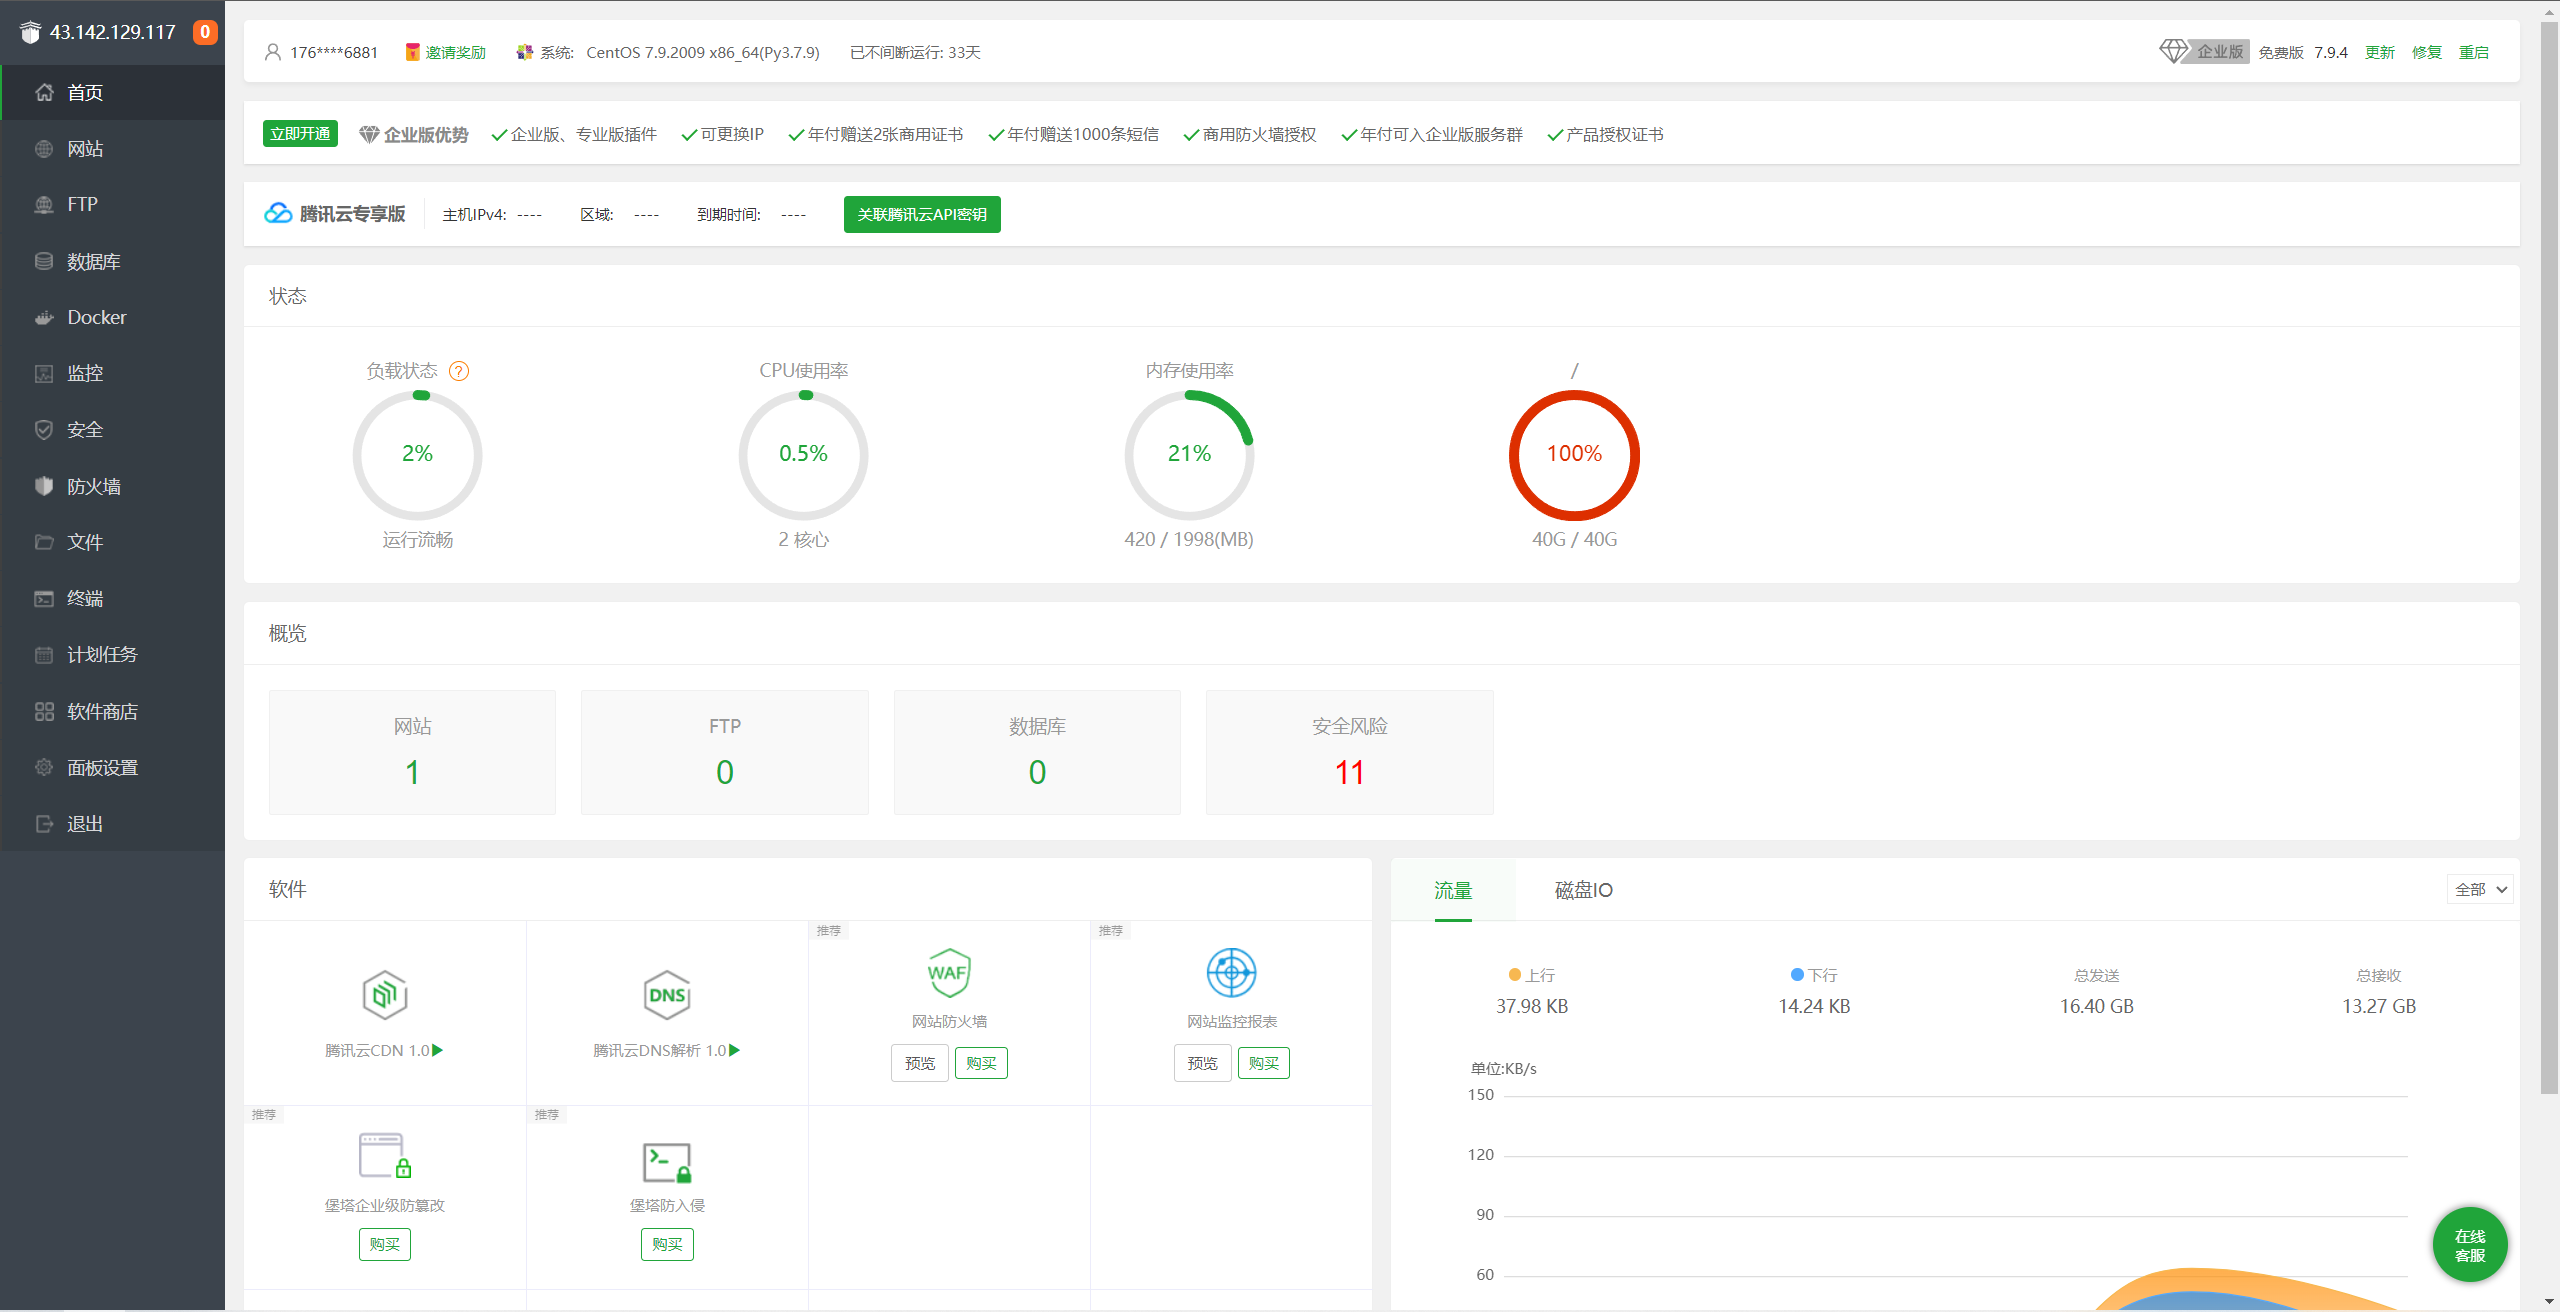2560x1312 pixels.
Task: Click the 安全风险 overview card showing 11
Action: coord(1349,752)
